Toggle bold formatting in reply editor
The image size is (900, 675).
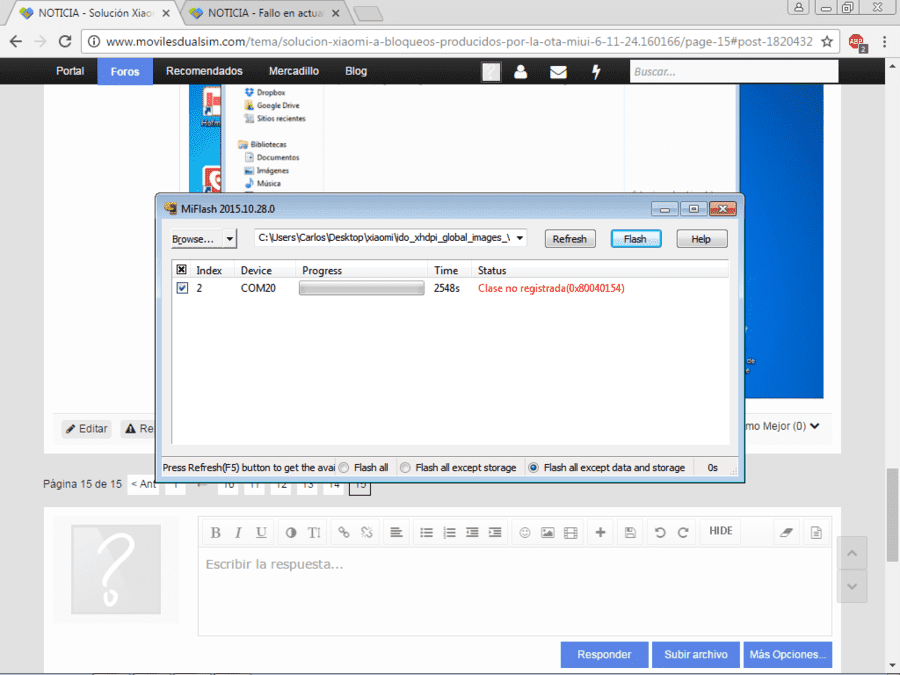[x=215, y=533]
